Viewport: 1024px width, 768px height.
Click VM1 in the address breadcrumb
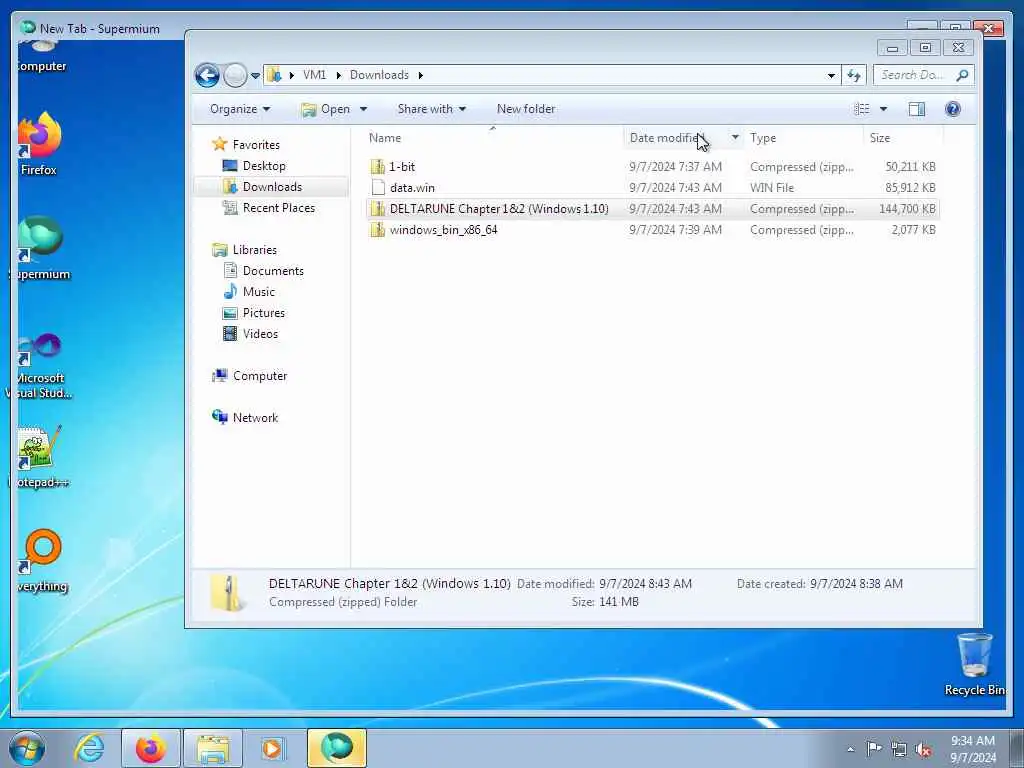click(x=314, y=75)
